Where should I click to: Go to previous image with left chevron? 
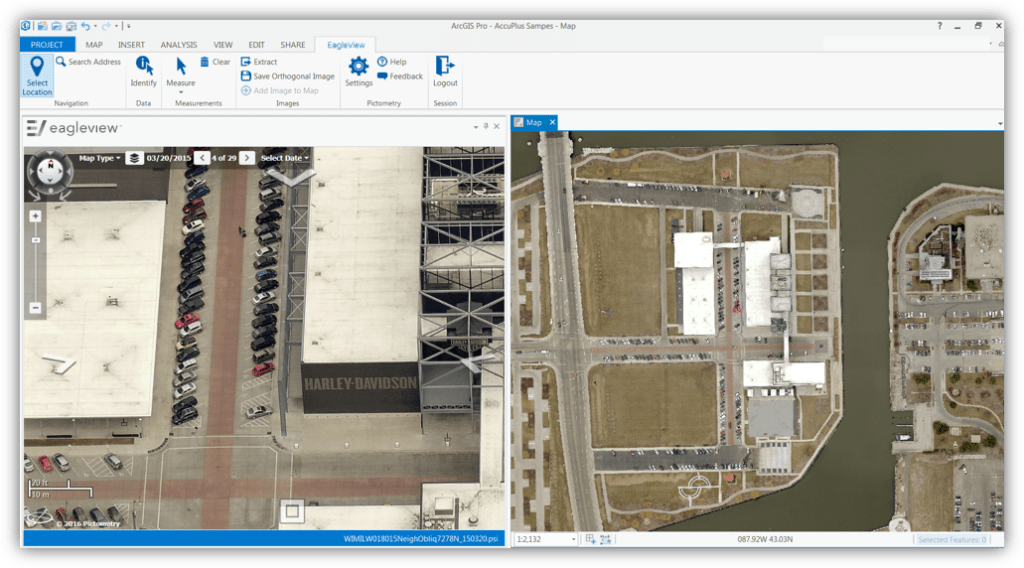tap(202, 158)
